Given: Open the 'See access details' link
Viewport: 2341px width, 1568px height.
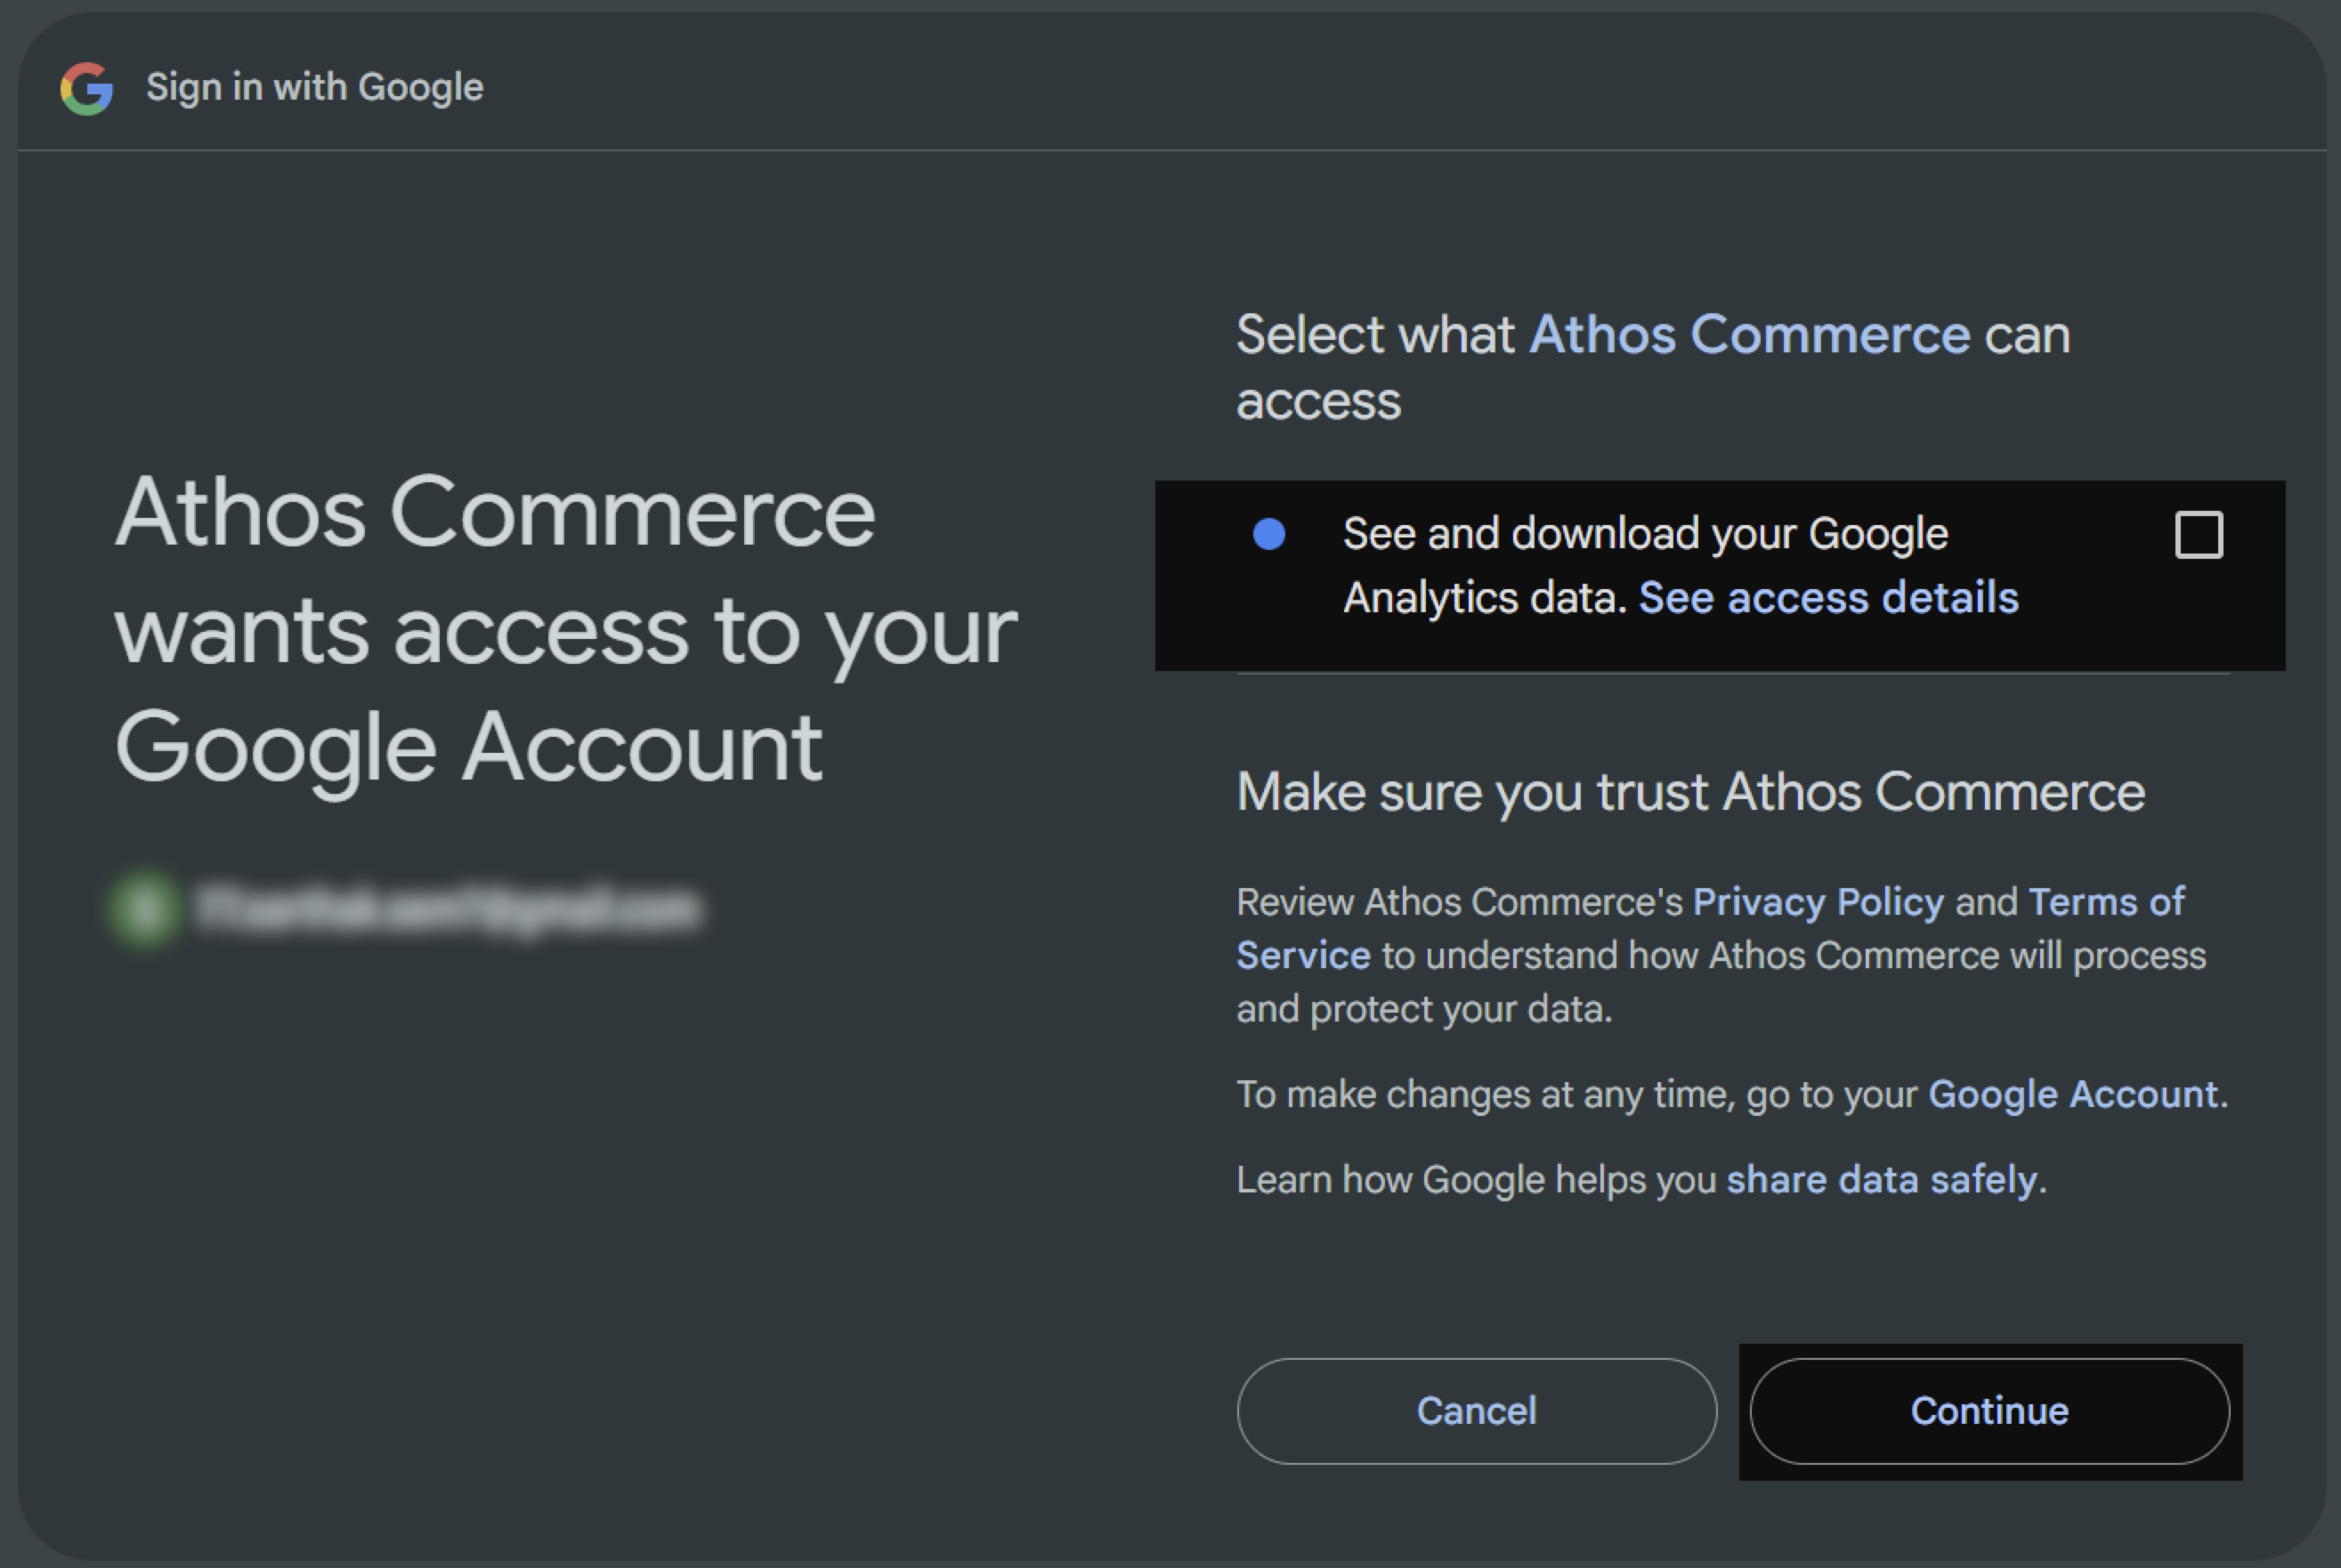Looking at the screenshot, I should click(x=1828, y=598).
